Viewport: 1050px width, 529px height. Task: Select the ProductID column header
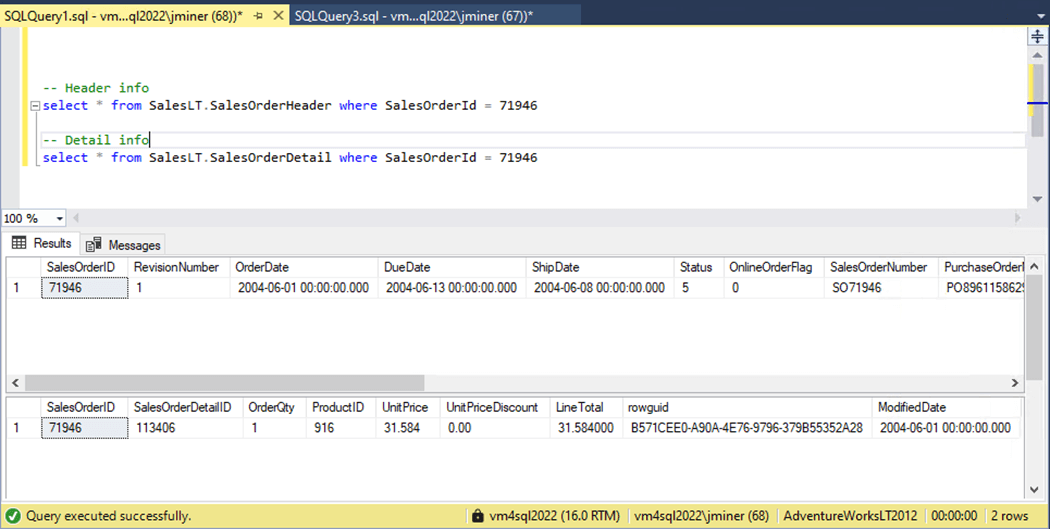click(x=341, y=407)
